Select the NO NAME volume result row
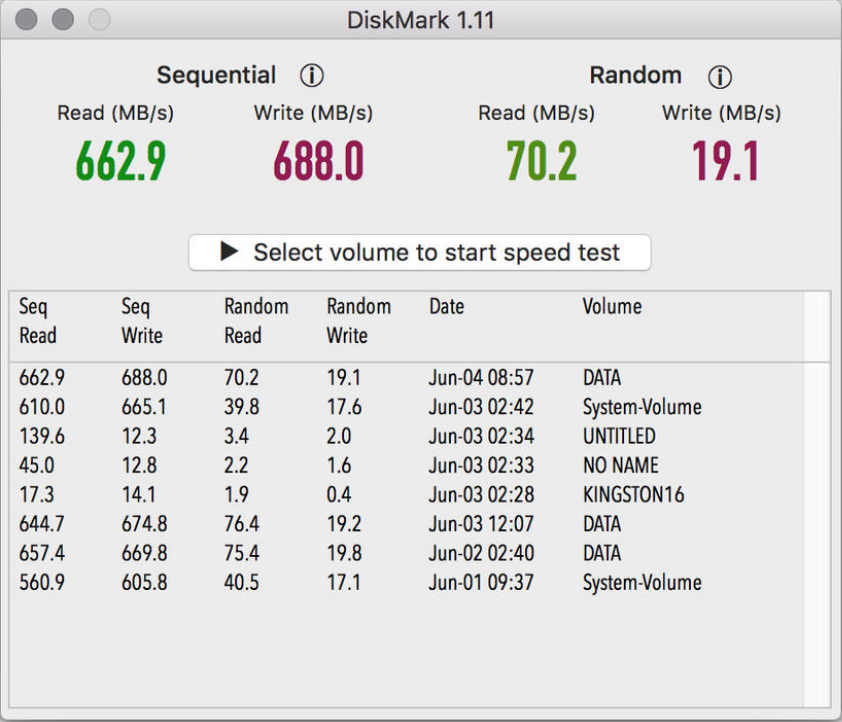This screenshot has height=722, width=842. click(x=400, y=465)
